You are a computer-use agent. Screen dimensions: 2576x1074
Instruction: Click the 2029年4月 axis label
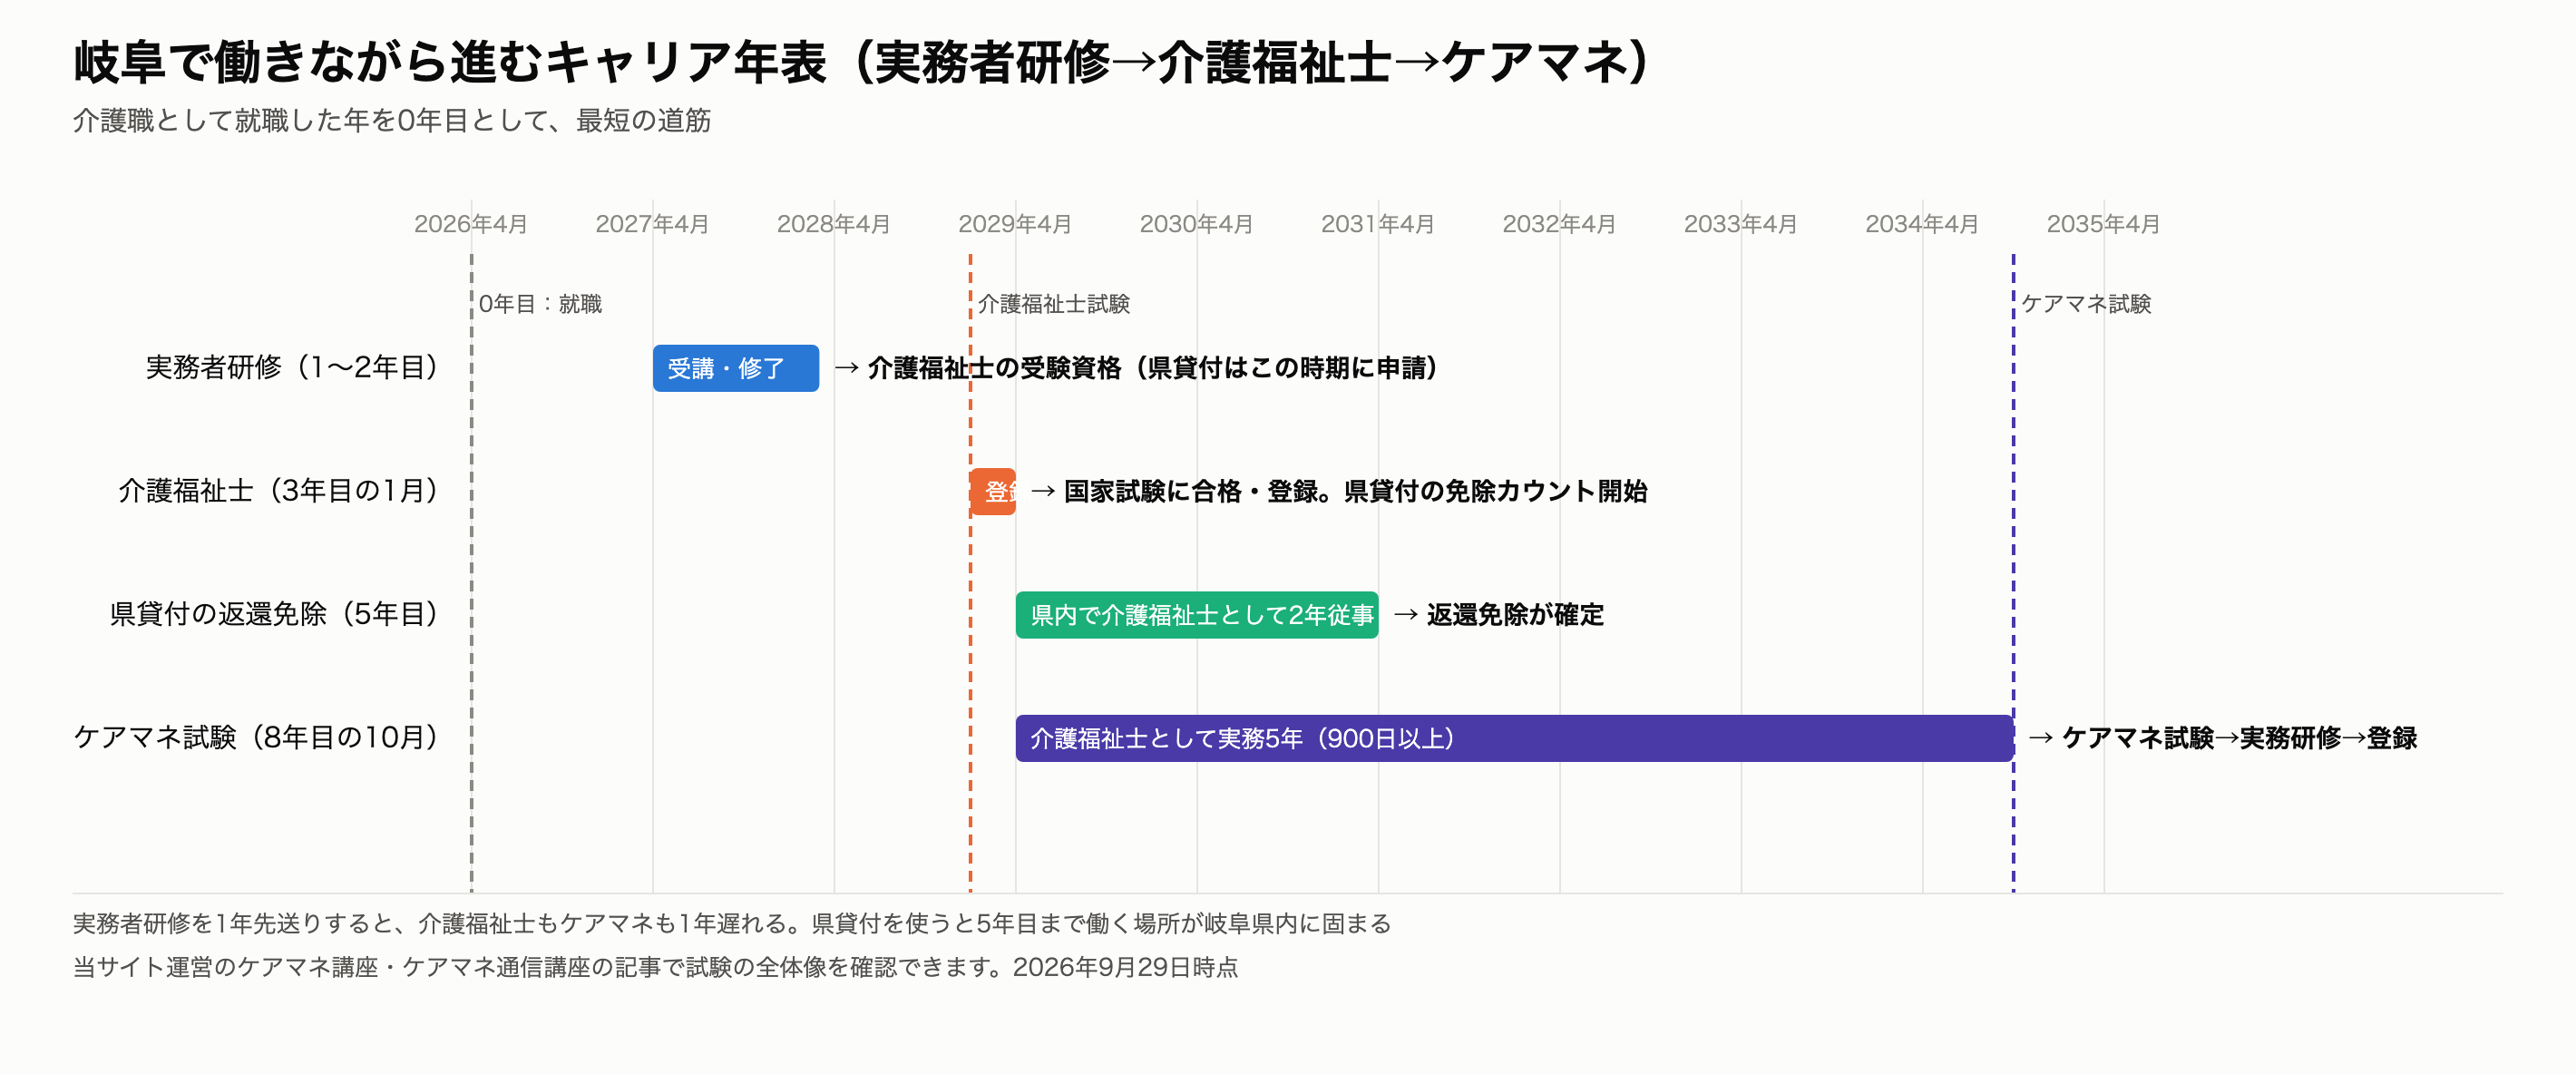(1015, 224)
